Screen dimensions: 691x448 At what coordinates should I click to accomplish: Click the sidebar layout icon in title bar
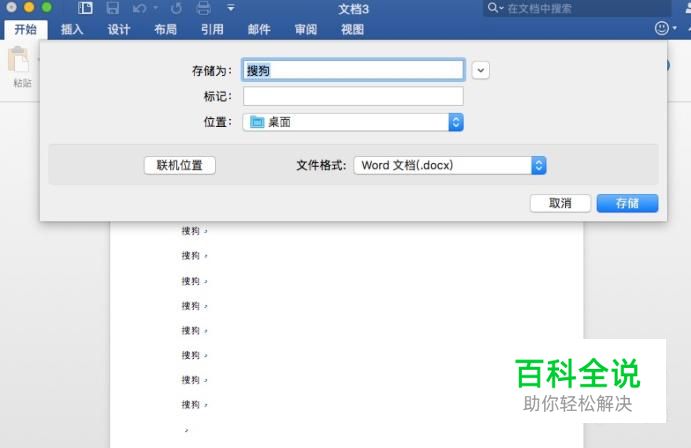[x=85, y=7]
